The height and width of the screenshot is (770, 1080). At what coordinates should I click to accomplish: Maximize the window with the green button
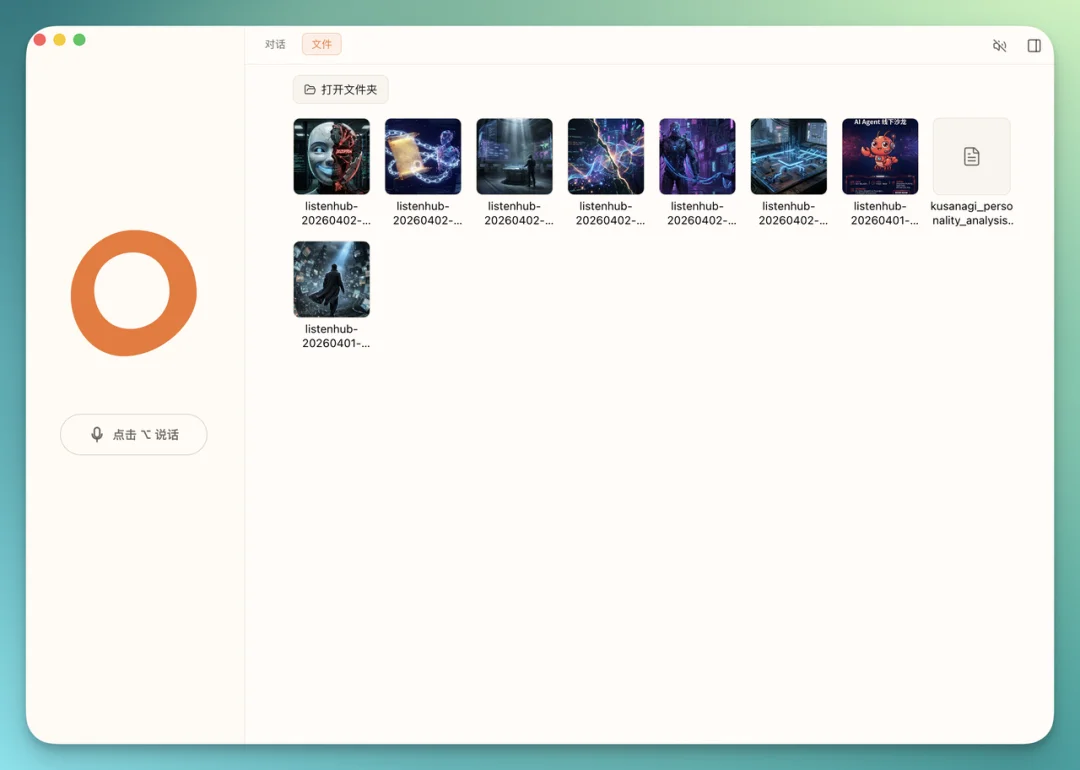coord(79,40)
